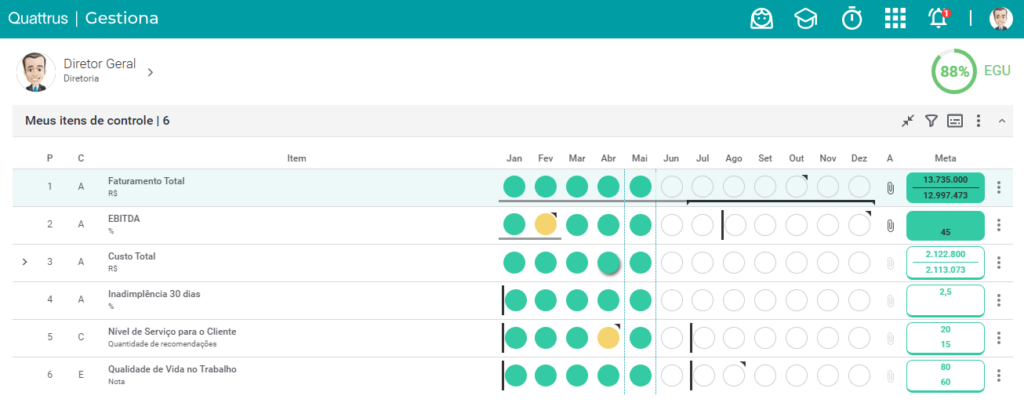This screenshot has width=1024, height=410.
Task: Collapse the Meus itens de controle panel
Action: click(x=1002, y=121)
